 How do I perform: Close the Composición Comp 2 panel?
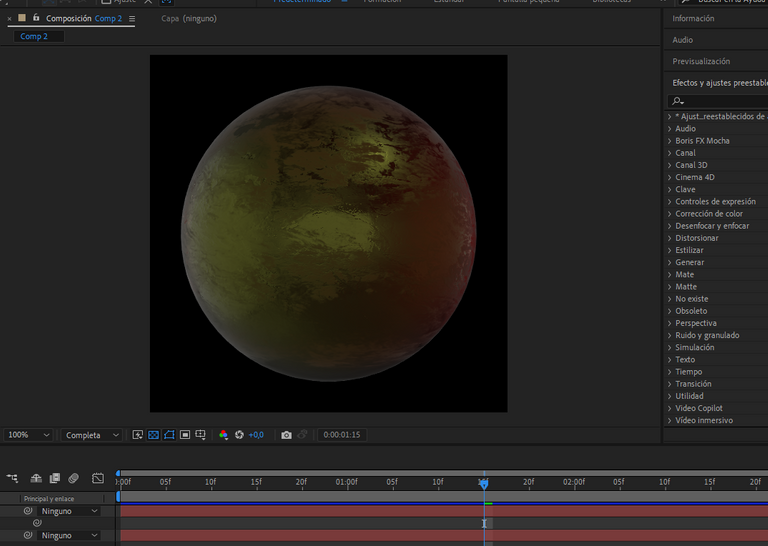[x=9, y=19]
